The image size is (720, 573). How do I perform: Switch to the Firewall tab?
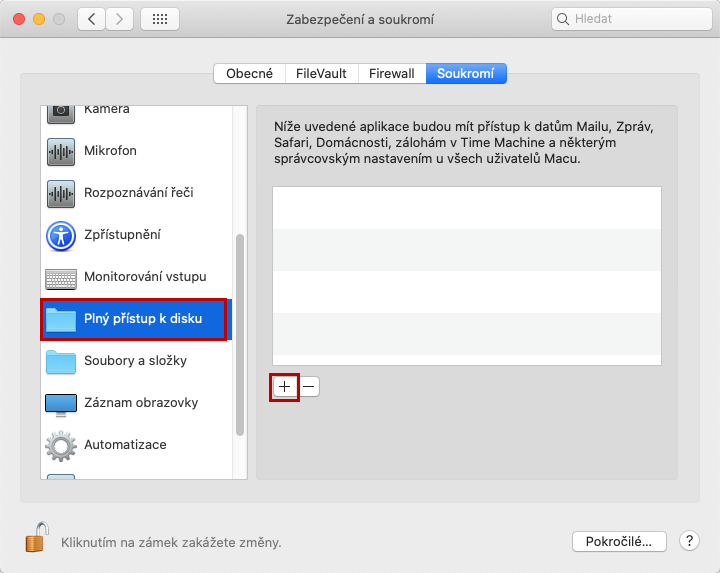pos(391,73)
